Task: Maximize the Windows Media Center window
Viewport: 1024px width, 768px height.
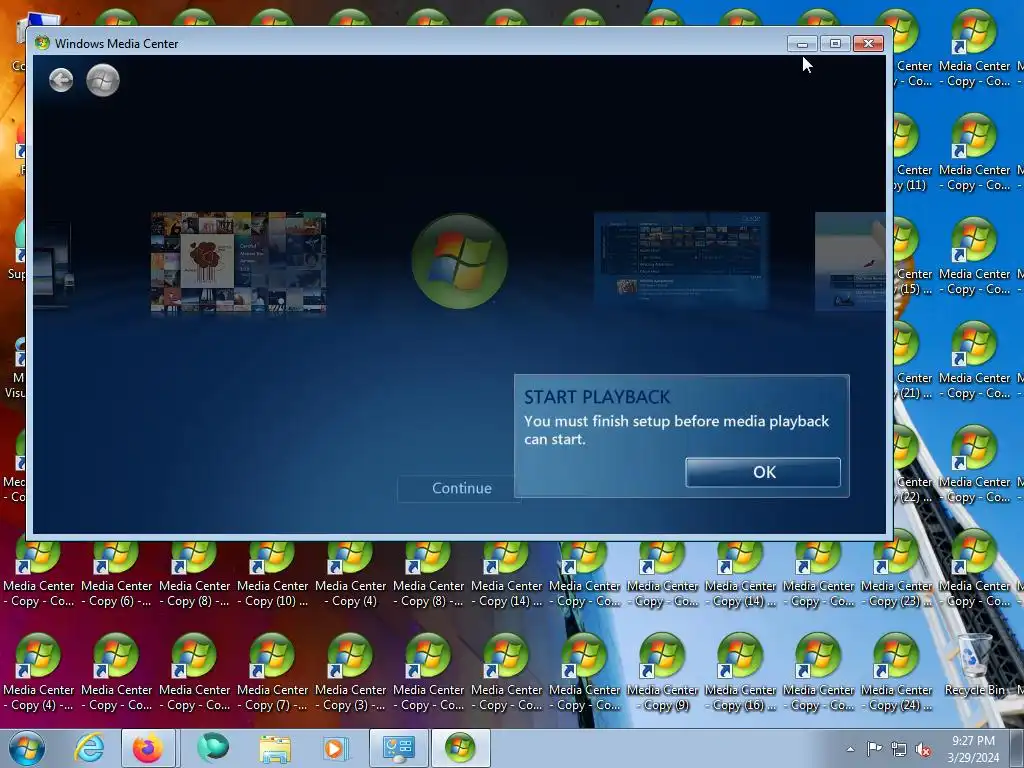Action: tap(835, 44)
